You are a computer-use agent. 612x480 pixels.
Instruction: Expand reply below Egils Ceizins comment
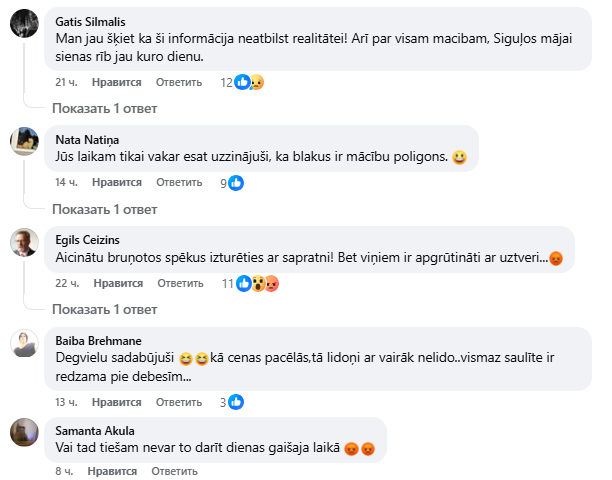104,310
